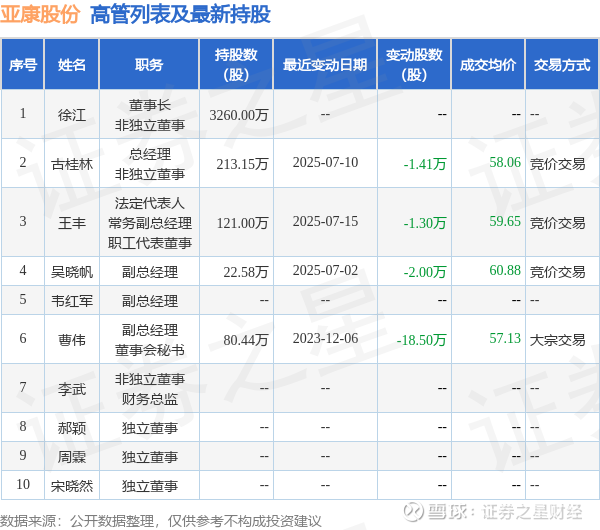Click the date 2025-07-02
Screen dimensions: 600x530
(x=325, y=270)
